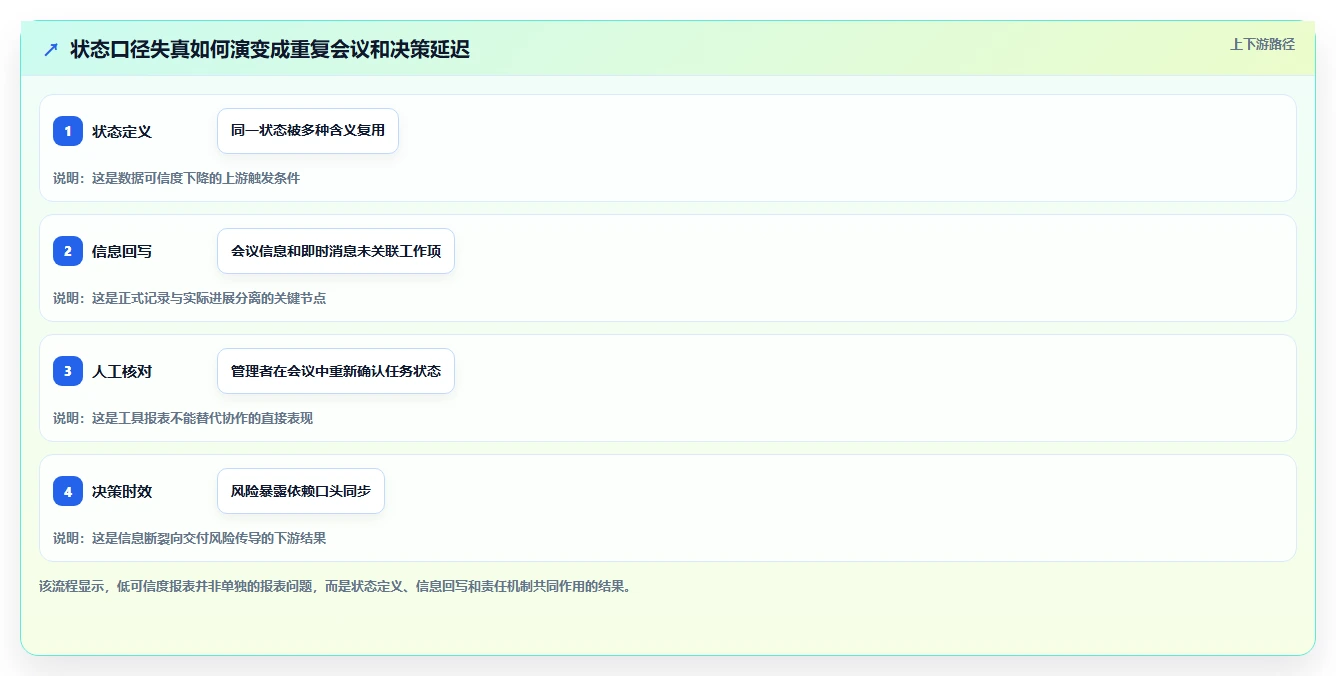Click the note 这是工具报表不能替代协作的直接表现
The height and width of the screenshot is (676, 1336).
tap(183, 418)
